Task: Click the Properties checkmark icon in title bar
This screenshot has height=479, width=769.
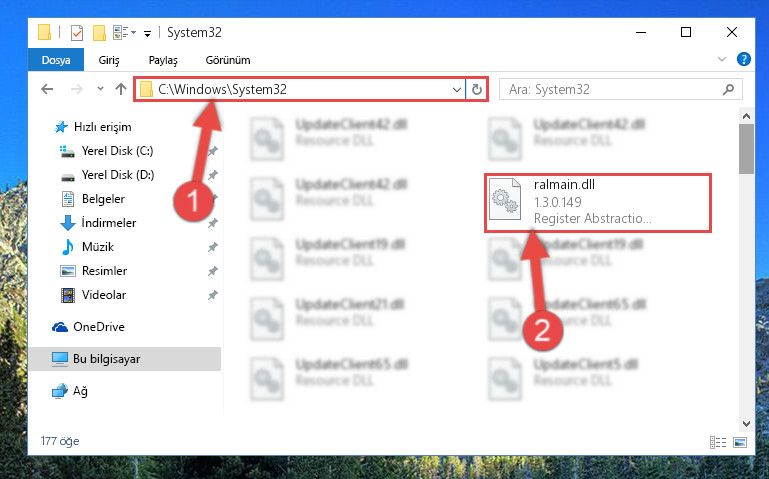Action: 77,33
